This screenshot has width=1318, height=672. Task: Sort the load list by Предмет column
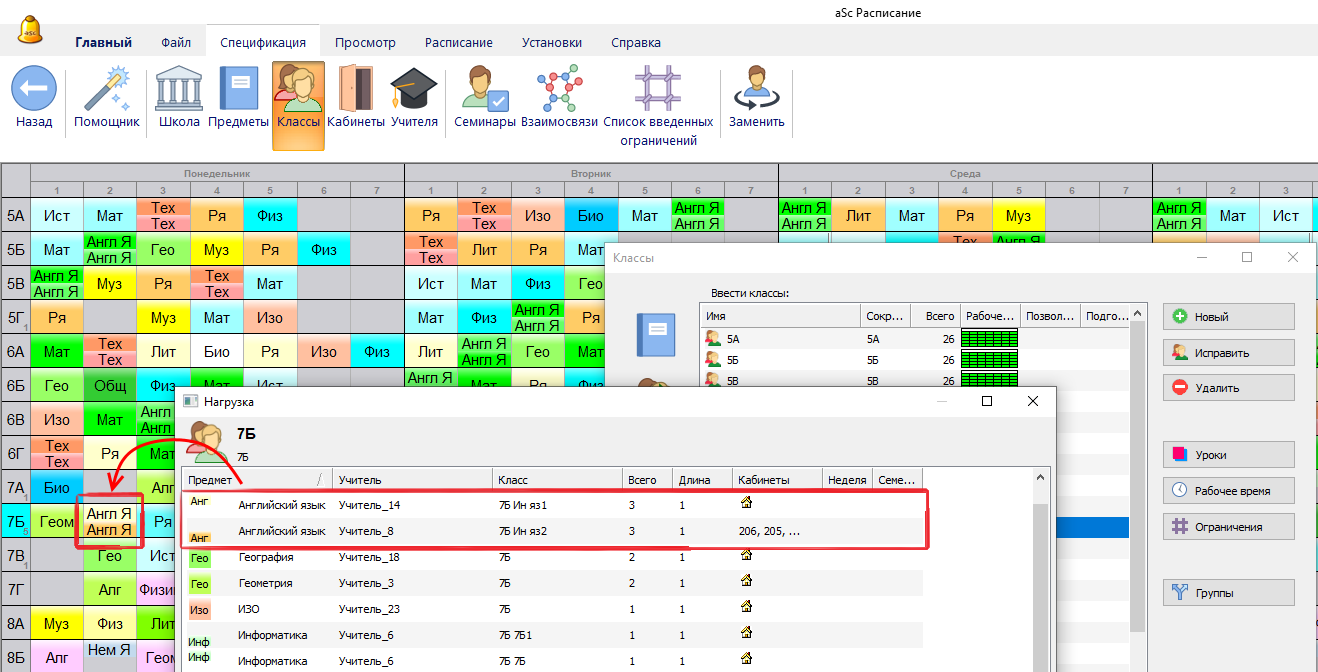point(250,480)
